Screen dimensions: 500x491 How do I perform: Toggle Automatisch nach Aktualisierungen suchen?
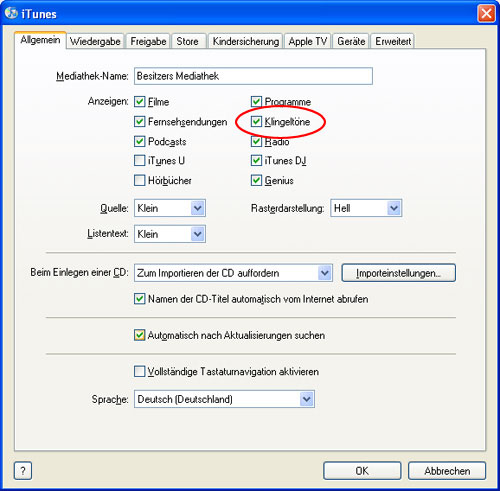coord(139,335)
